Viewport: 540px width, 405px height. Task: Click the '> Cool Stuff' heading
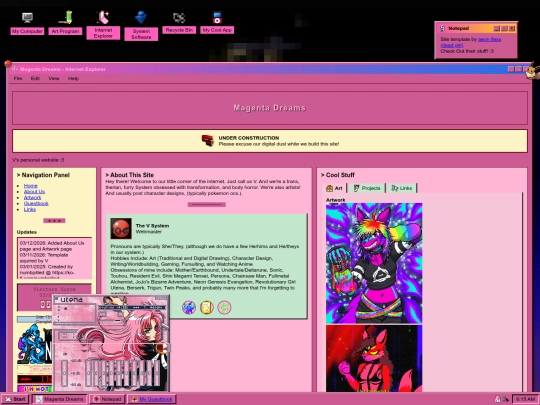[338, 175]
